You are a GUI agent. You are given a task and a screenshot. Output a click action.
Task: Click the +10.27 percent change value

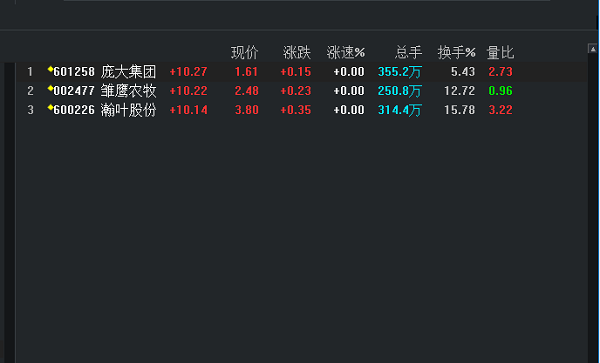pos(188,72)
